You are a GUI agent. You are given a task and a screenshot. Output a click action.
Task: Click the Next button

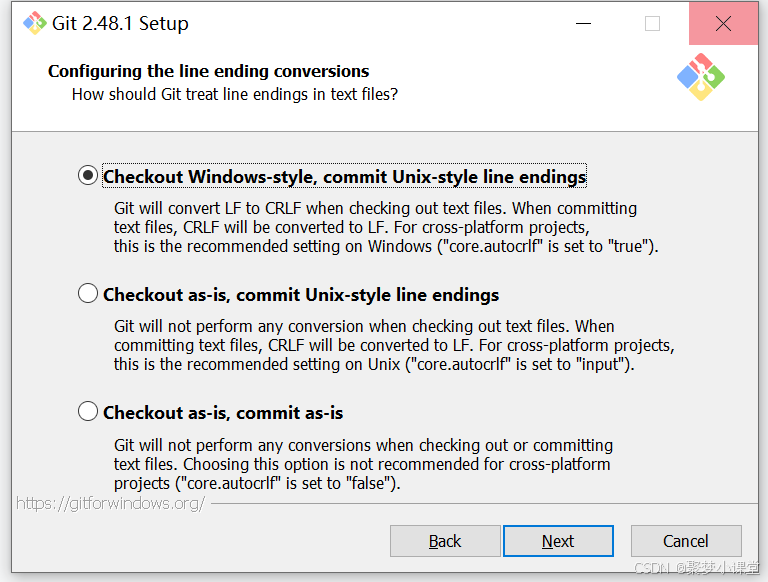558,541
